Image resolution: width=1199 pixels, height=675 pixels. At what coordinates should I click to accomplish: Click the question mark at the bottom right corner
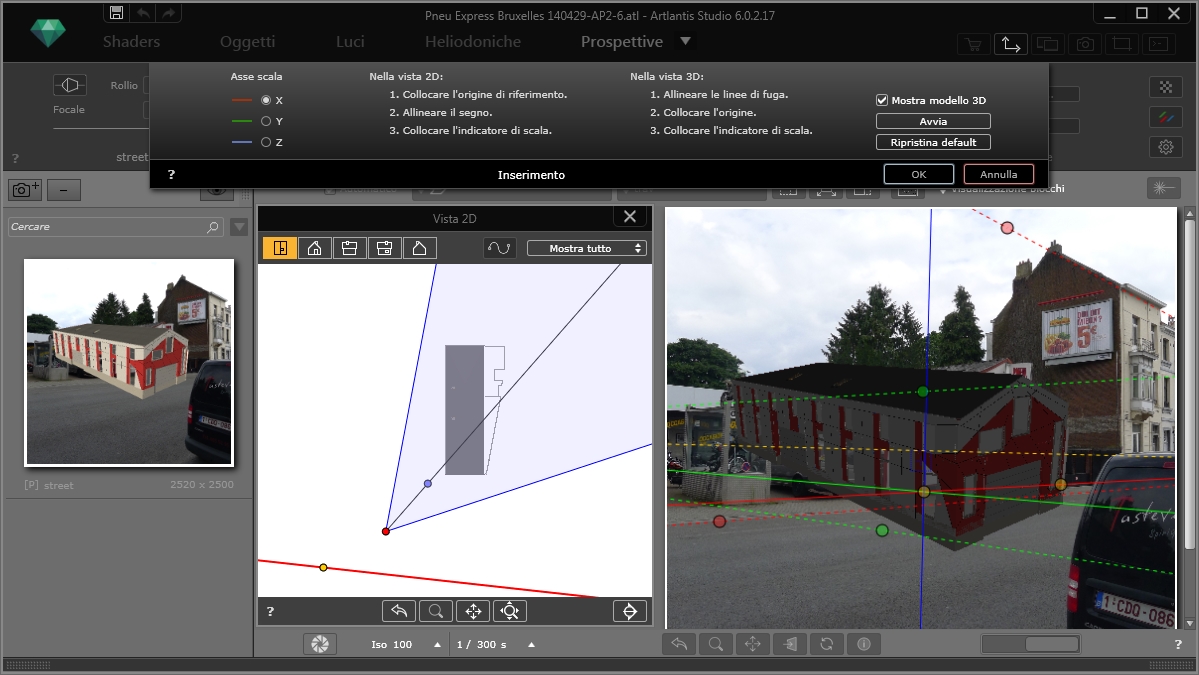[1178, 644]
